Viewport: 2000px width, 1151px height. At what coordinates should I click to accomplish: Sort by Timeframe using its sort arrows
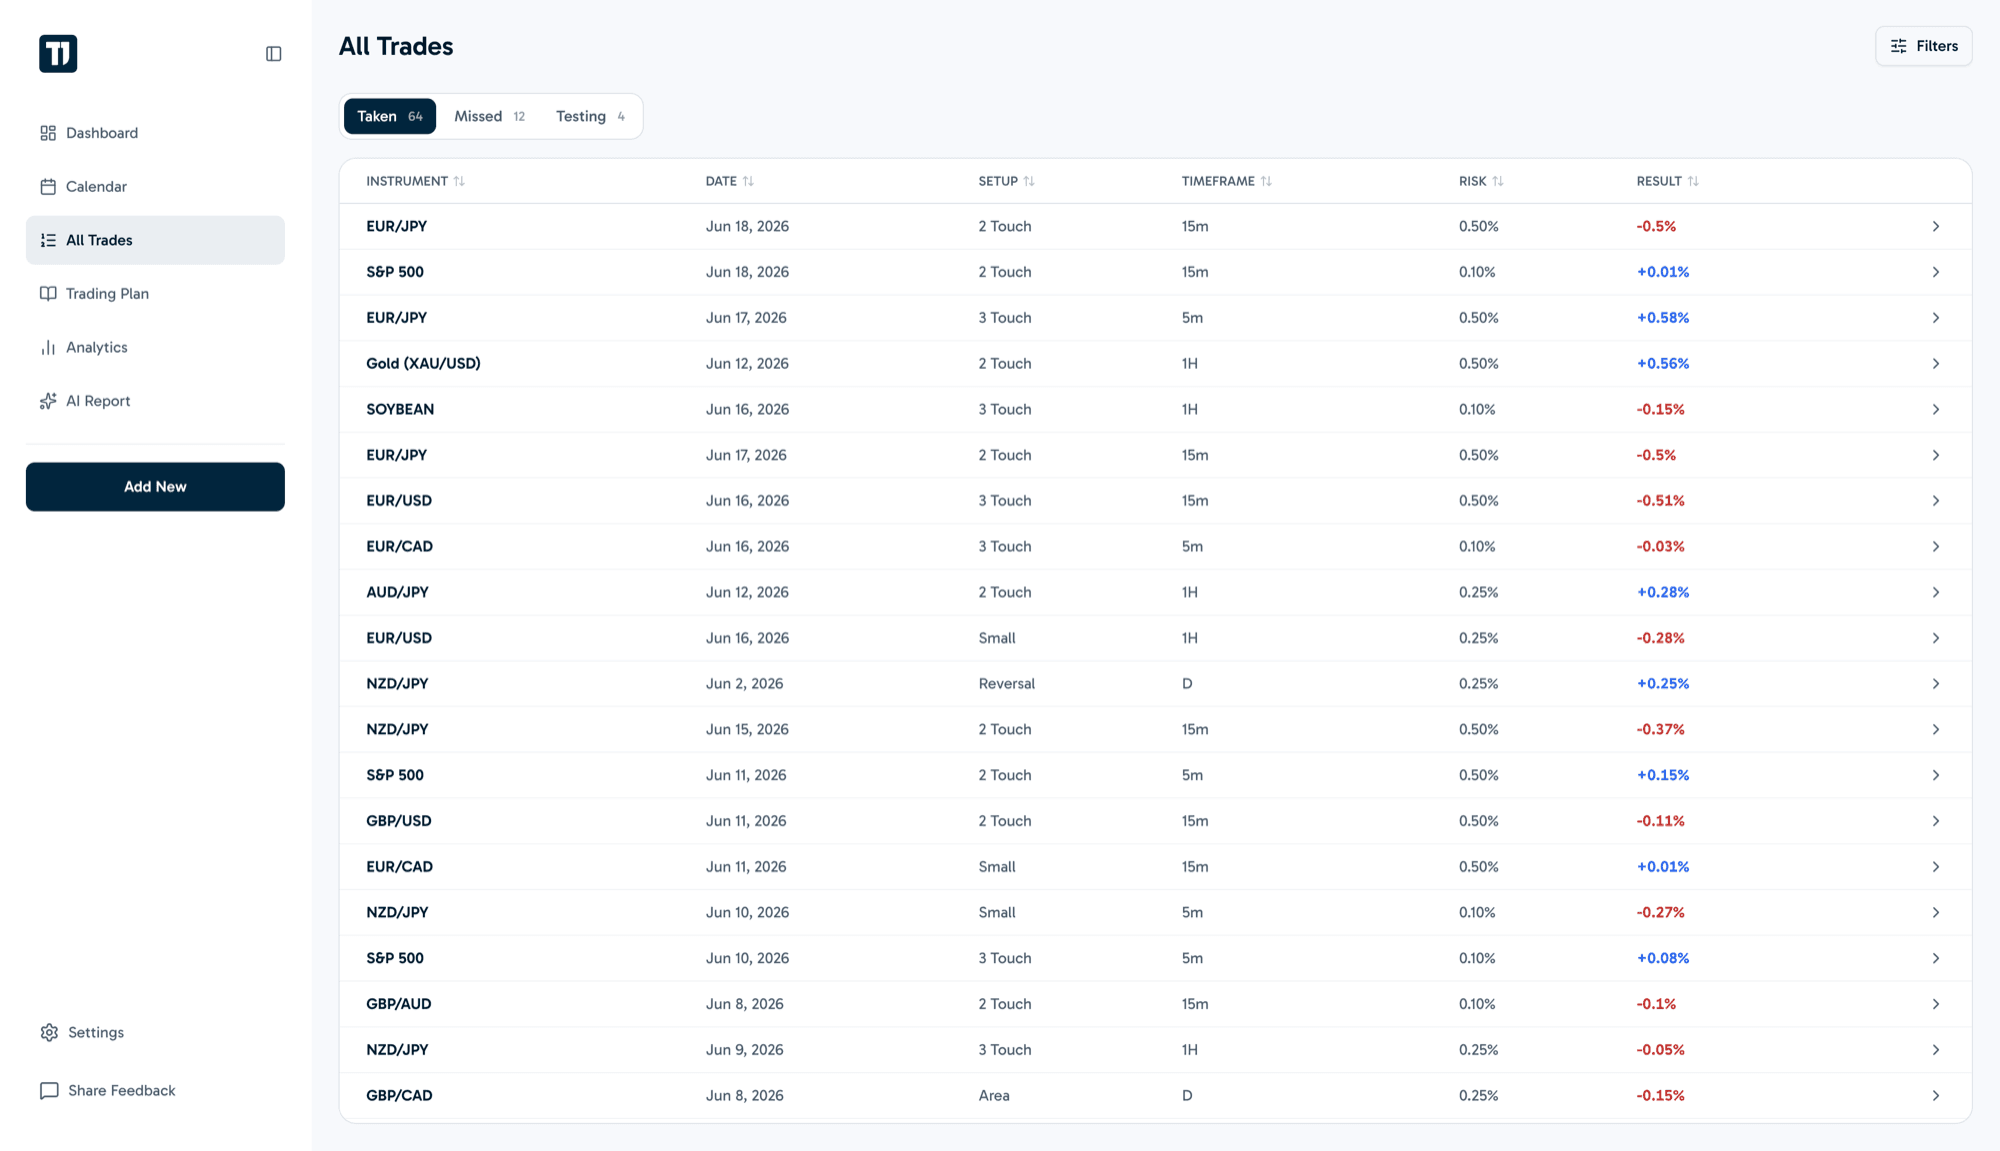click(1266, 181)
